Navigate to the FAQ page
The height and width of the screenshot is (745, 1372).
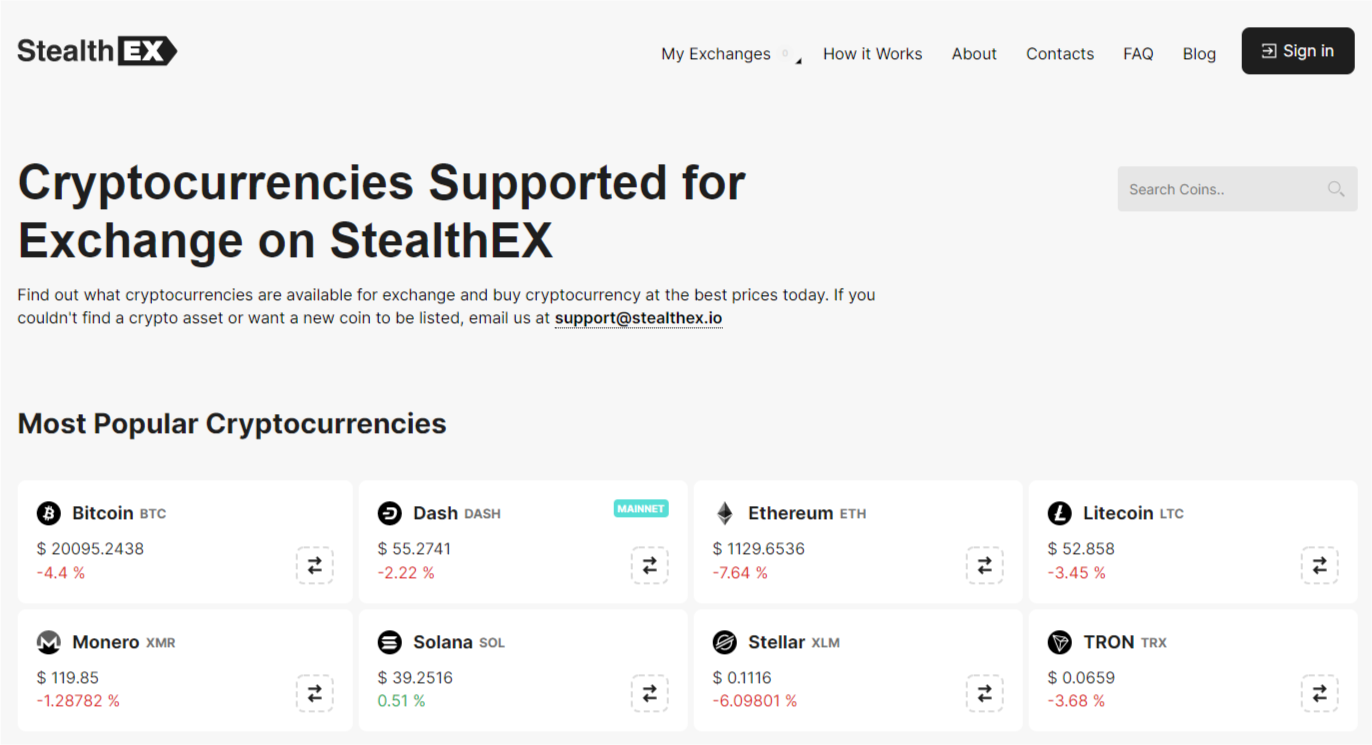click(1138, 54)
